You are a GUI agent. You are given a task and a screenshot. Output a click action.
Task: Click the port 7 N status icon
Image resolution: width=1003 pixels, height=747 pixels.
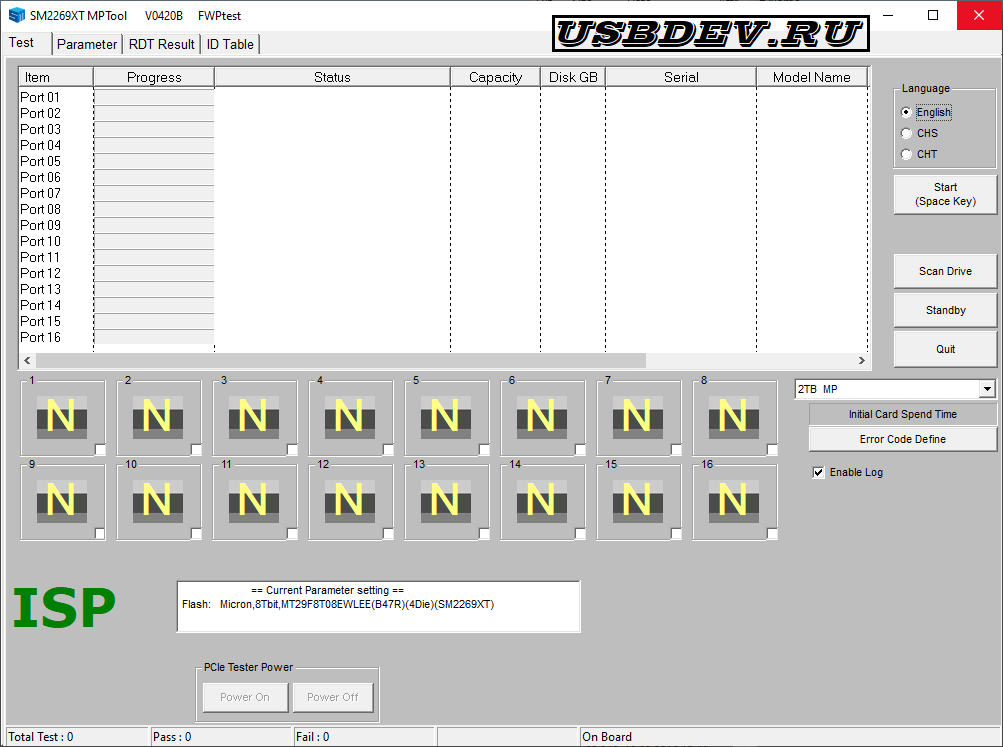pyautogui.click(x=637, y=417)
